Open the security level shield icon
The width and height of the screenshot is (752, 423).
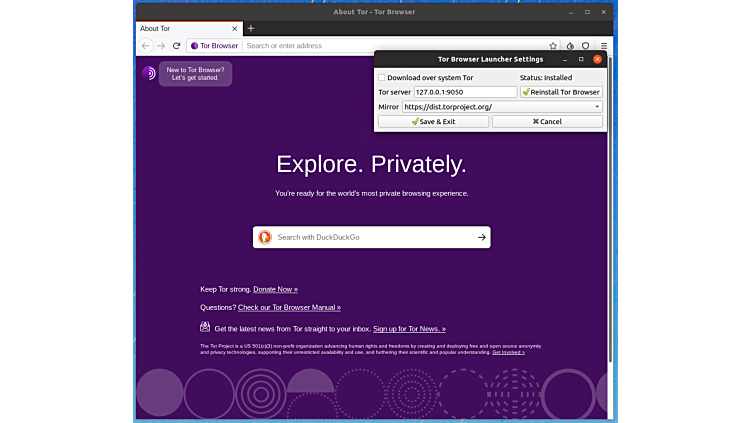[x=586, y=46]
